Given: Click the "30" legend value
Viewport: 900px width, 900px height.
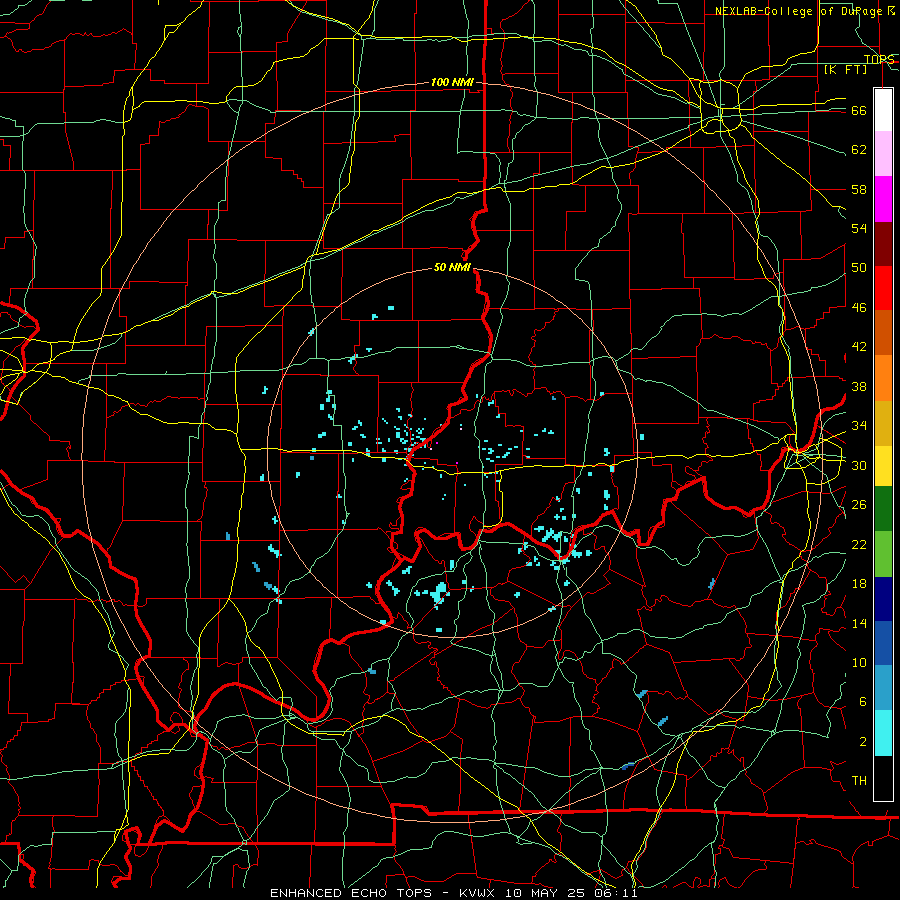Looking at the screenshot, I should point(859,465).
